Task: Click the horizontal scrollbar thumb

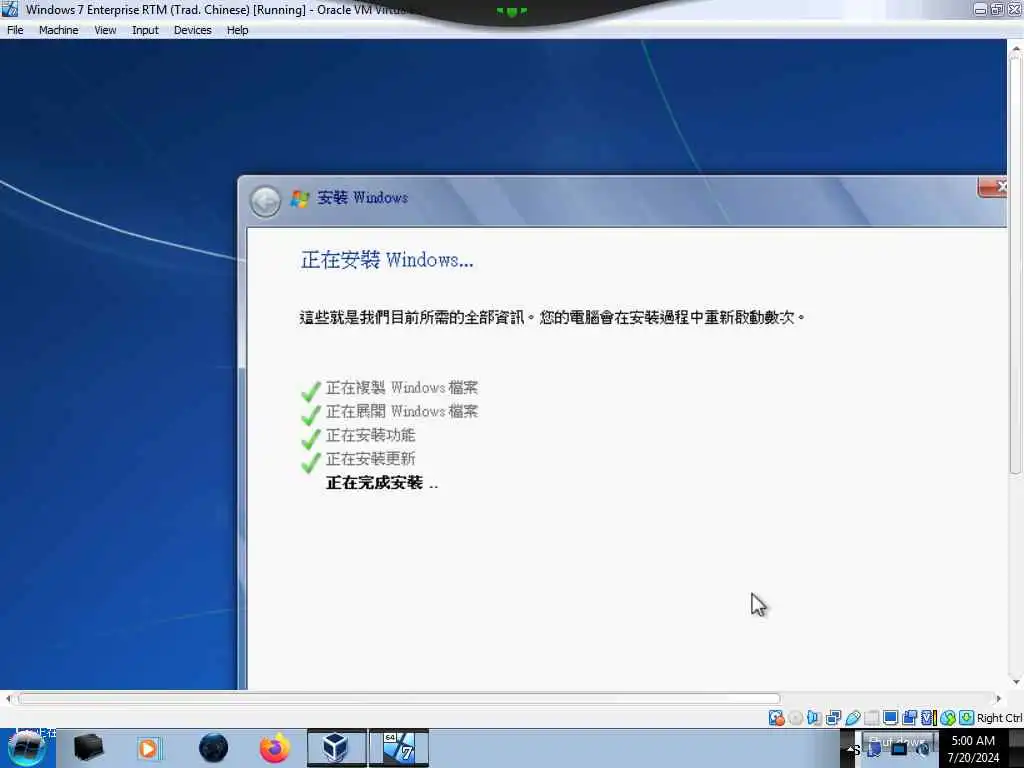Action: pos(399,699)
